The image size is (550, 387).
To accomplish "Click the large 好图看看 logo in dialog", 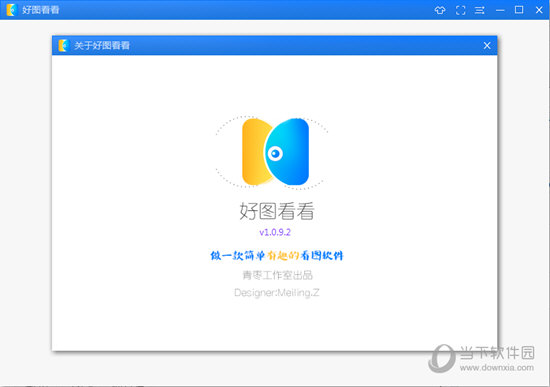I will pyautogui.click(x=275, y=152).
